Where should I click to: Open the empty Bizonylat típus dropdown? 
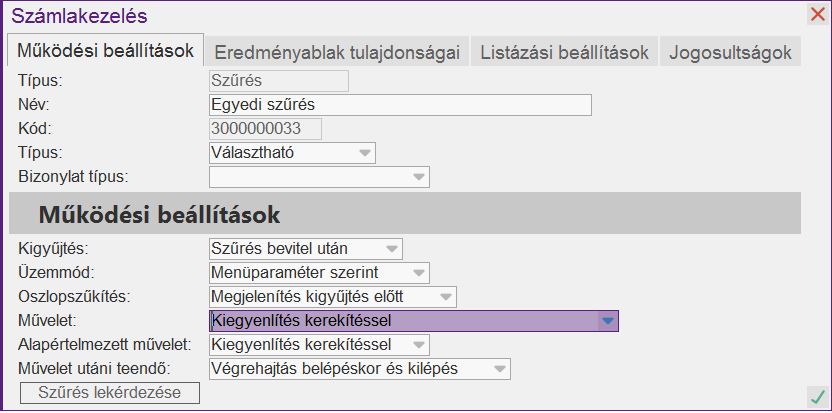click(419, 177)
